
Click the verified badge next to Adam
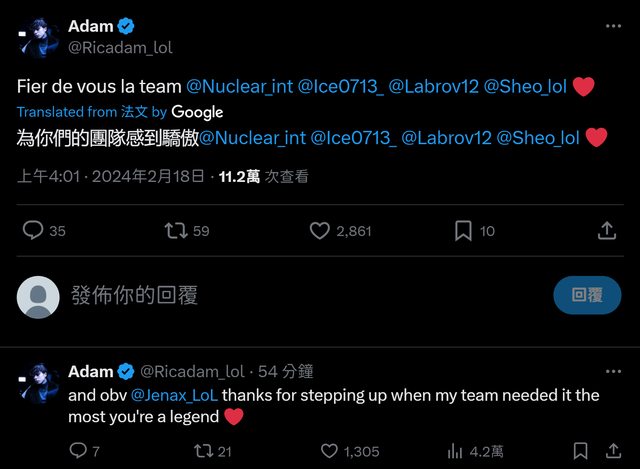[127, 26]
